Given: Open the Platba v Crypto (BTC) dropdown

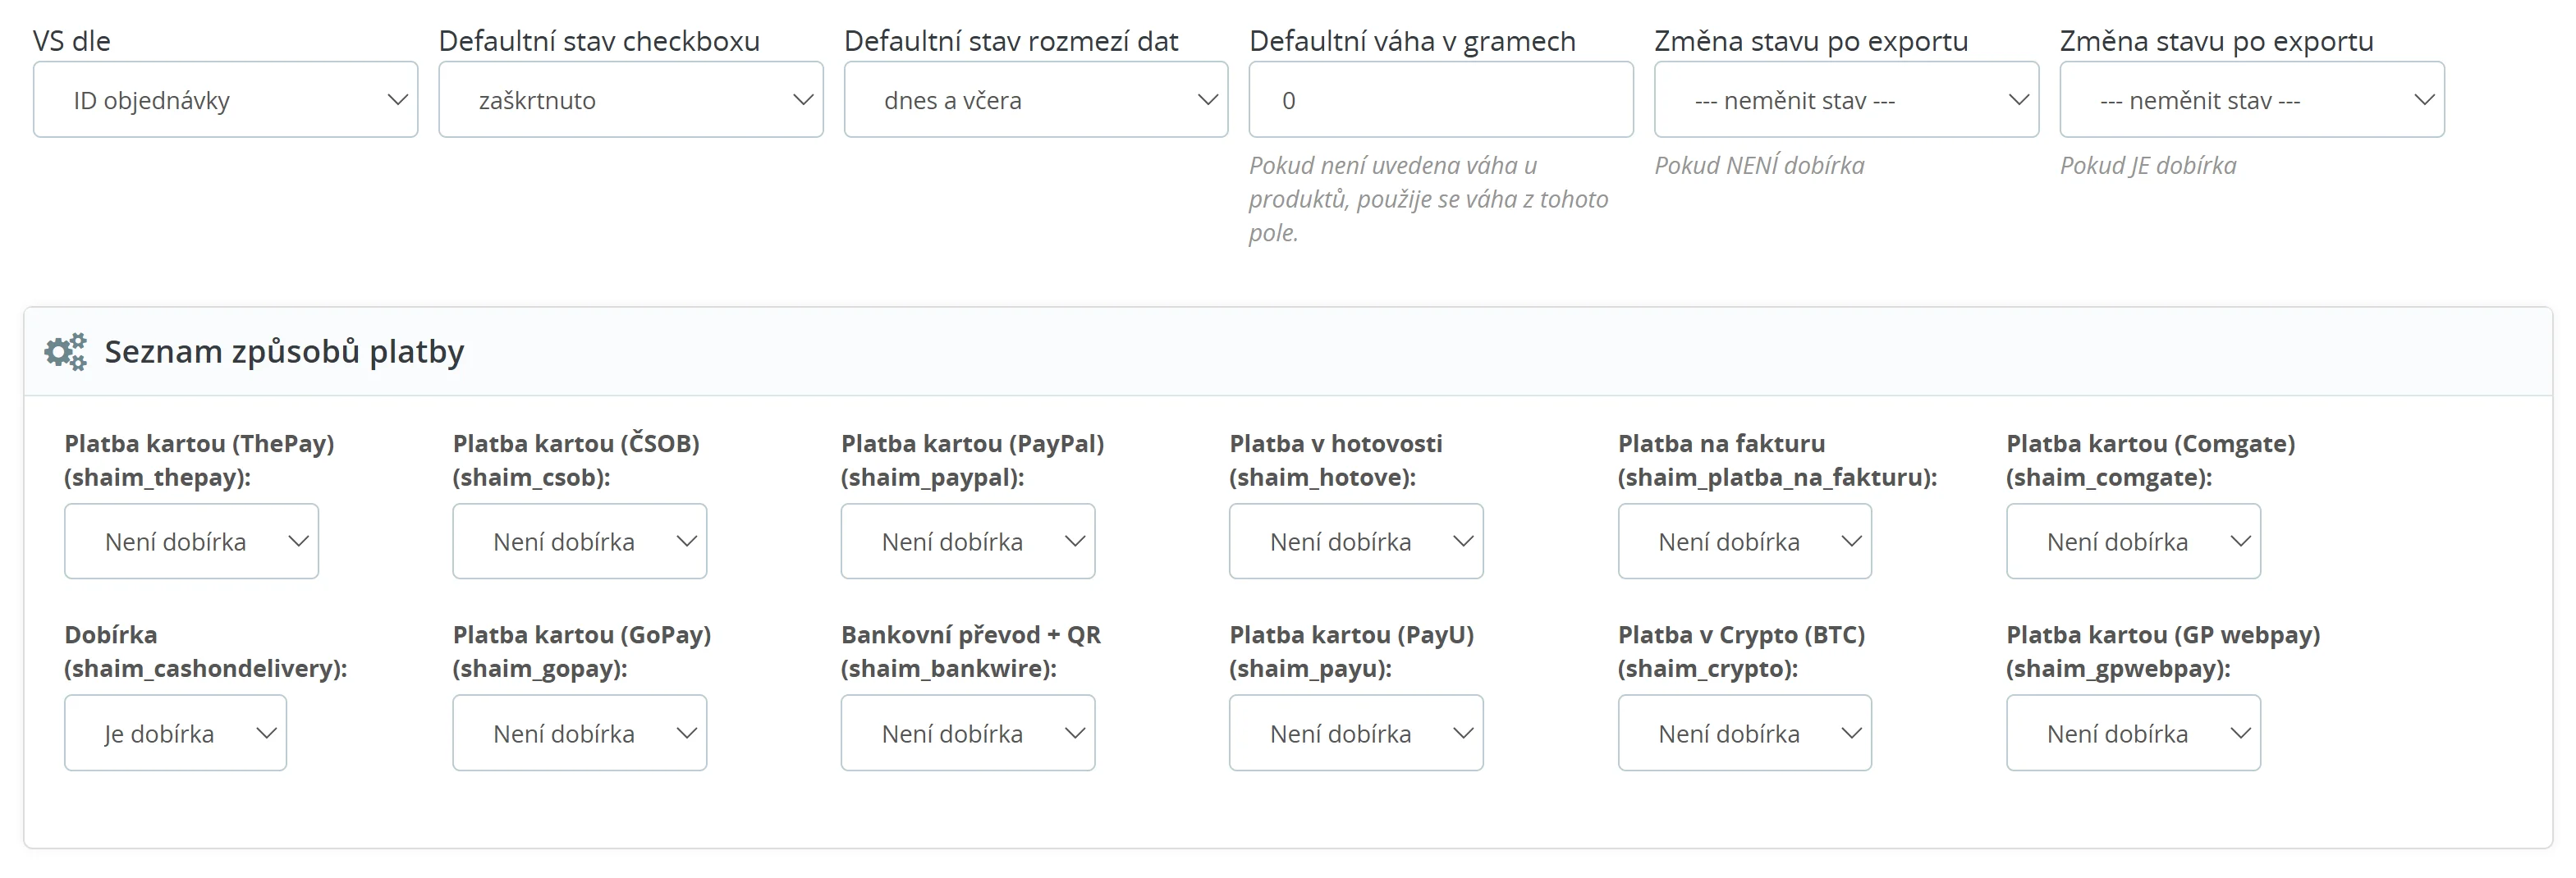Looking at the screenshot, I should 1744,734.
